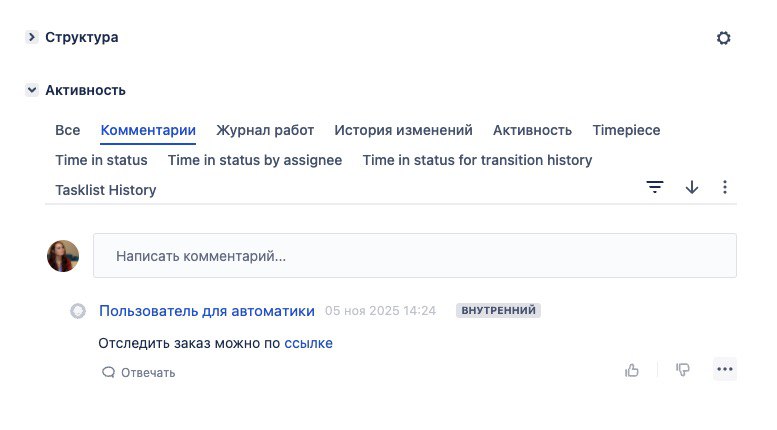Open the Структура settings gear
Image resolution: width=777 pixels, height=430 pixels.
click(724, 38)
